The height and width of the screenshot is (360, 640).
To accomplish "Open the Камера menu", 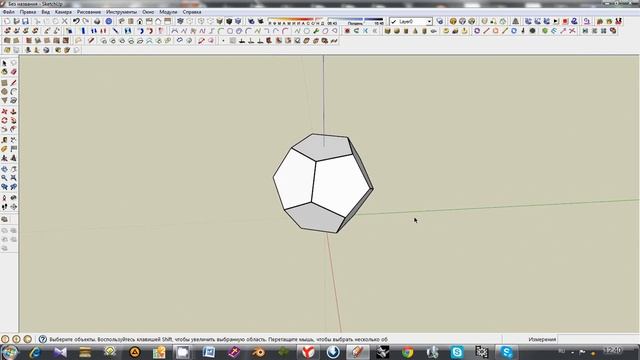I will point(63,12).
